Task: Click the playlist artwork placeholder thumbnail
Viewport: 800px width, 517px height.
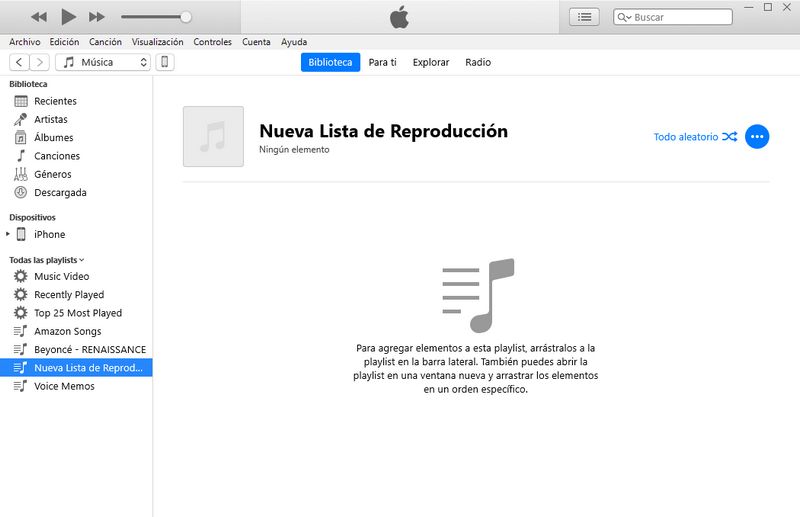Action: tap(213, 136)
